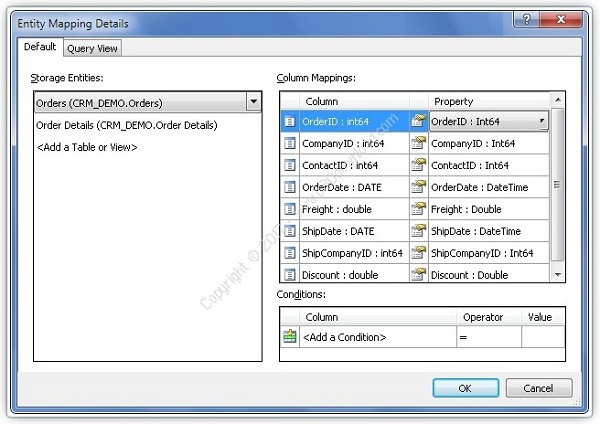Click the Column Mappings scrollbar thumb
600x424 pixels.
click(x=558, y=185)
